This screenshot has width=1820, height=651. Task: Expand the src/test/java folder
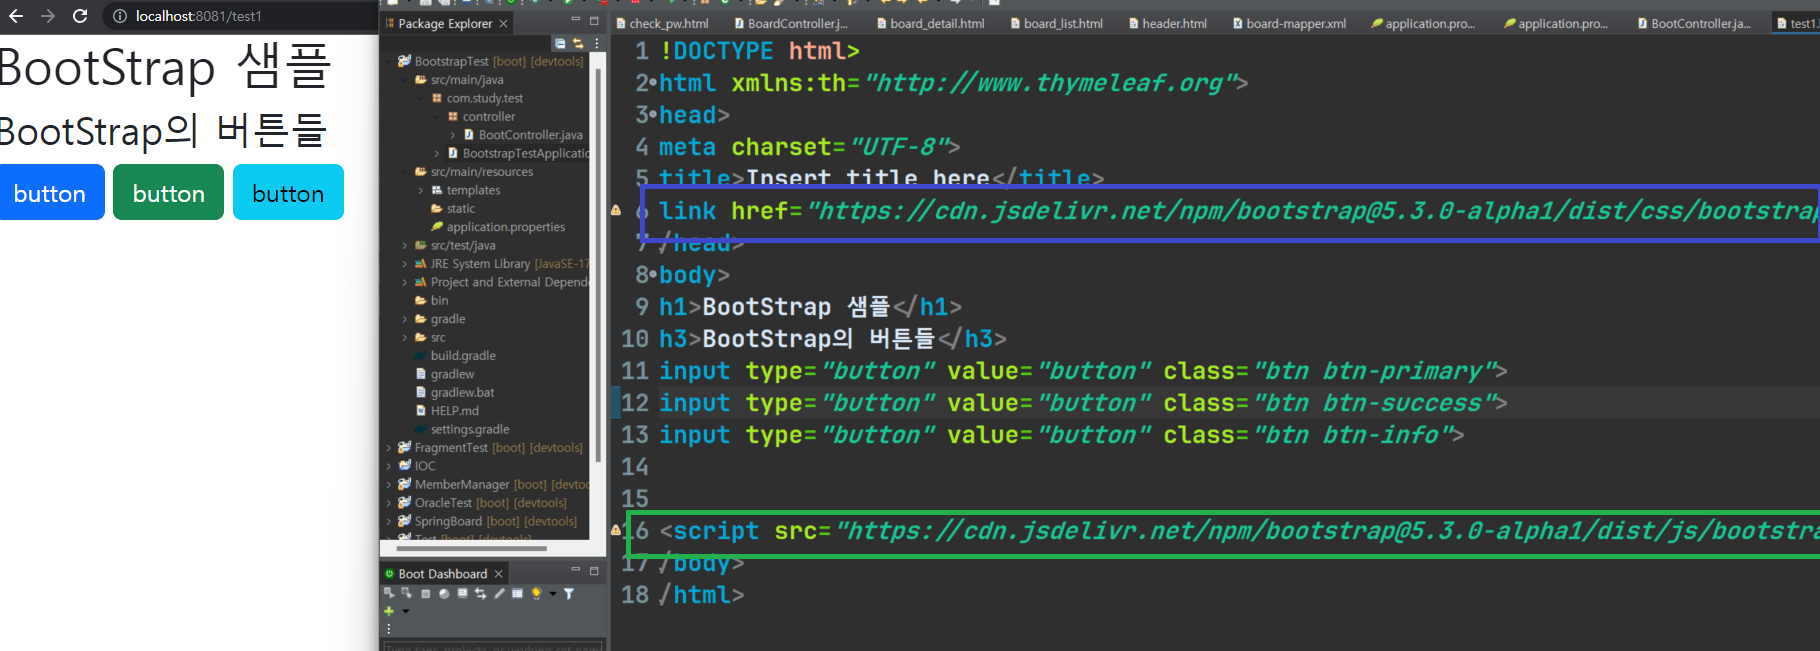(405, 245)
